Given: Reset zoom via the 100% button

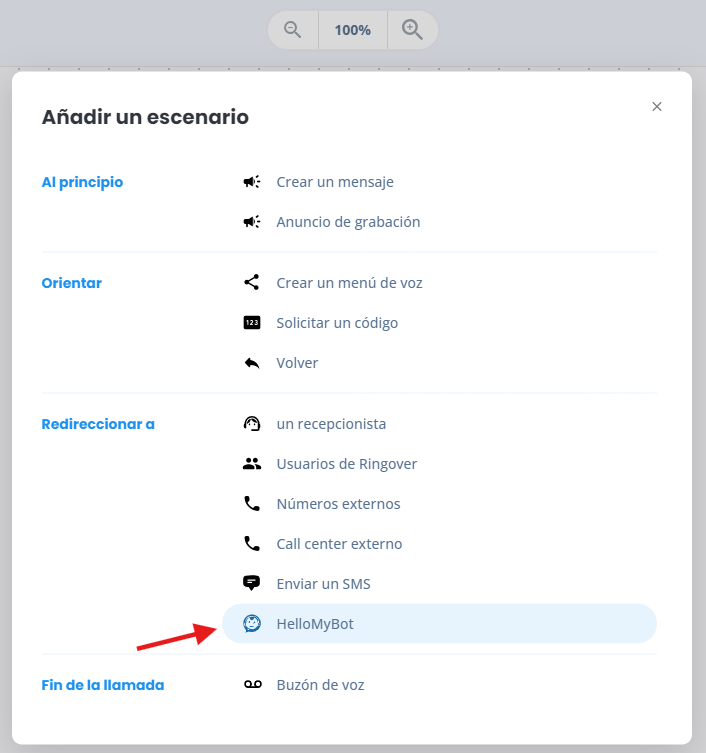Looking at the screenshot, I should (353, 30).
